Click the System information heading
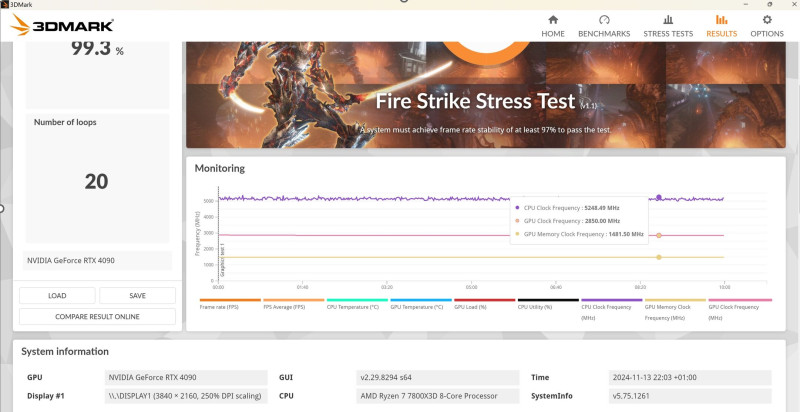The width and height of the screenshot is (800, 412). coord(65,352)
